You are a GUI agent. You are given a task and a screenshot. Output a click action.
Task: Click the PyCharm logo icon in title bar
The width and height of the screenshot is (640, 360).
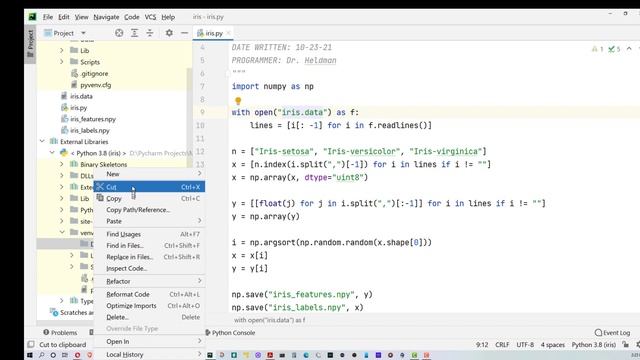[32, 17]
